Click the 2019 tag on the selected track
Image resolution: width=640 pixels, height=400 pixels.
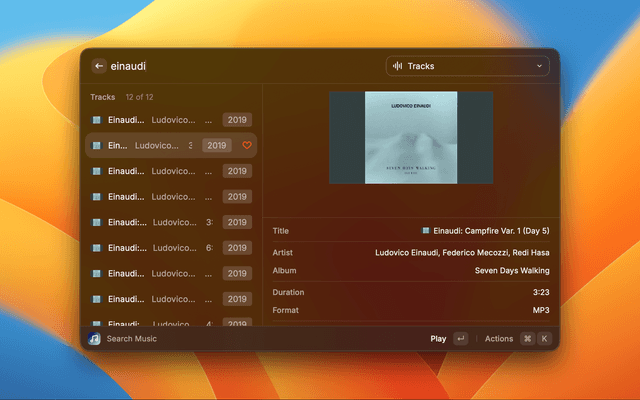click(216, 145)
